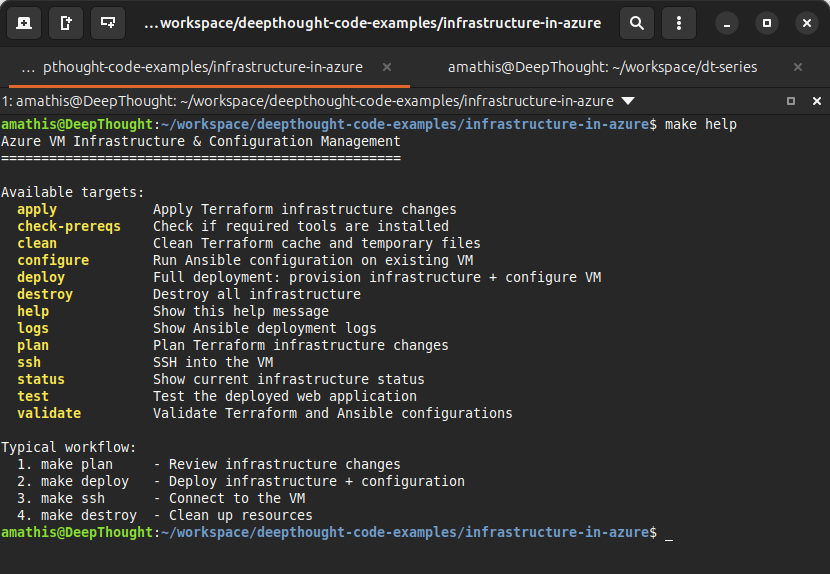Click '- Deploy infrastructure + configuration' text
Image resolution: width=830 pixels, height=574 pixels.
[309, 481]
